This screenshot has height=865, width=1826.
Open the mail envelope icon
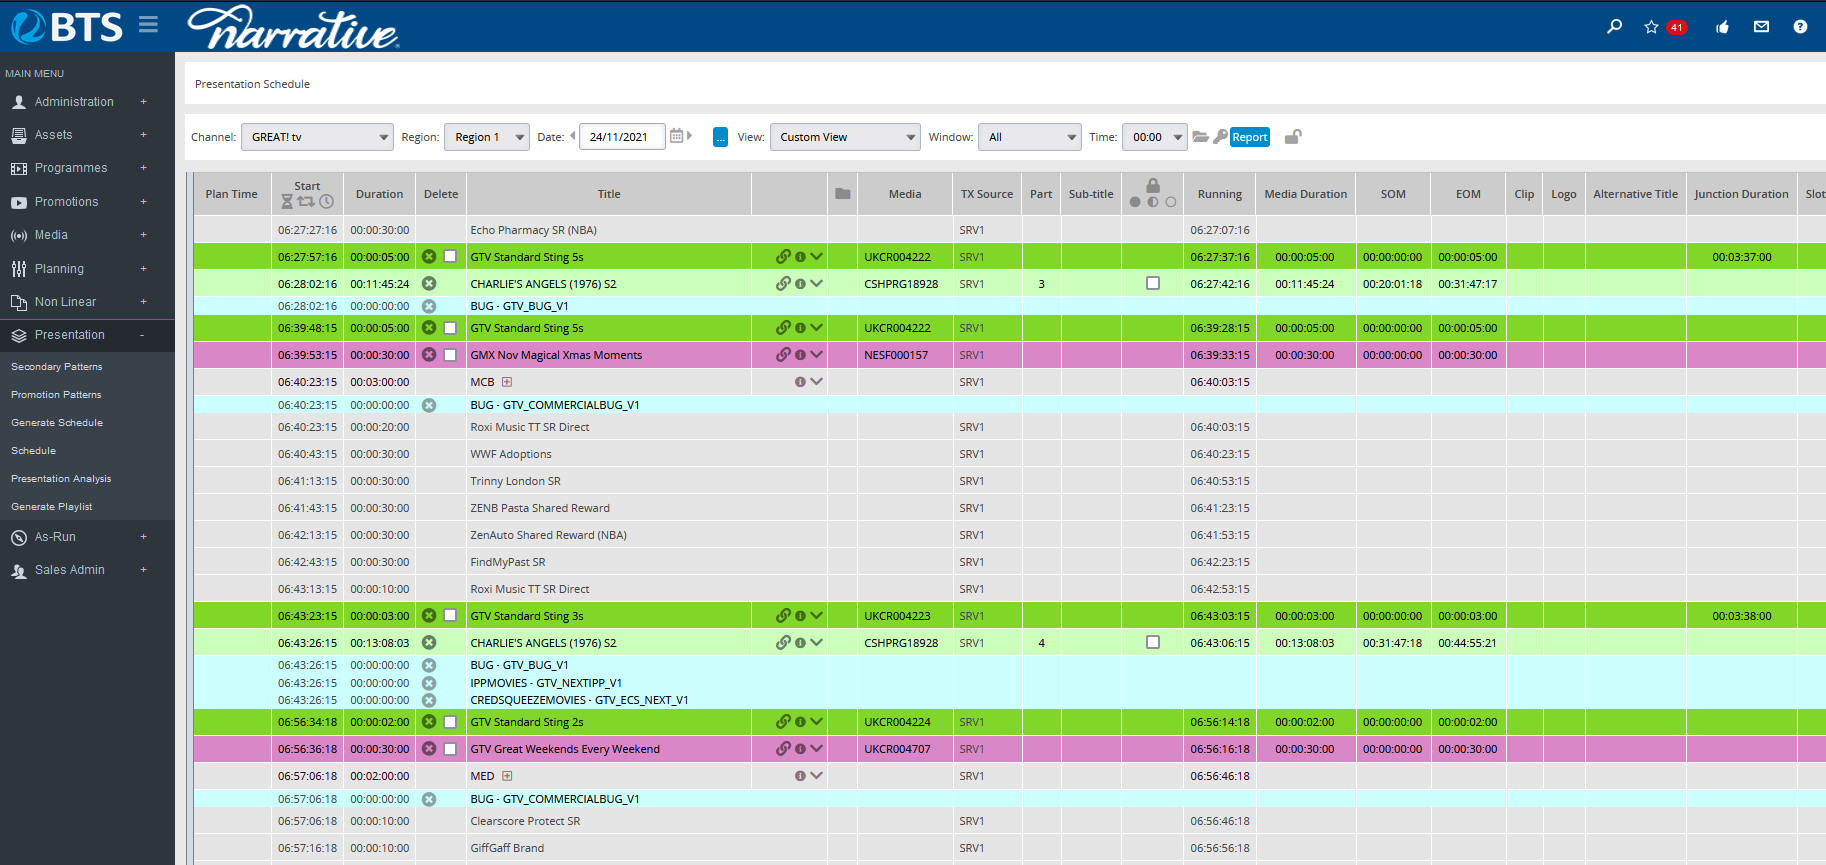[x=1761, y=27]
